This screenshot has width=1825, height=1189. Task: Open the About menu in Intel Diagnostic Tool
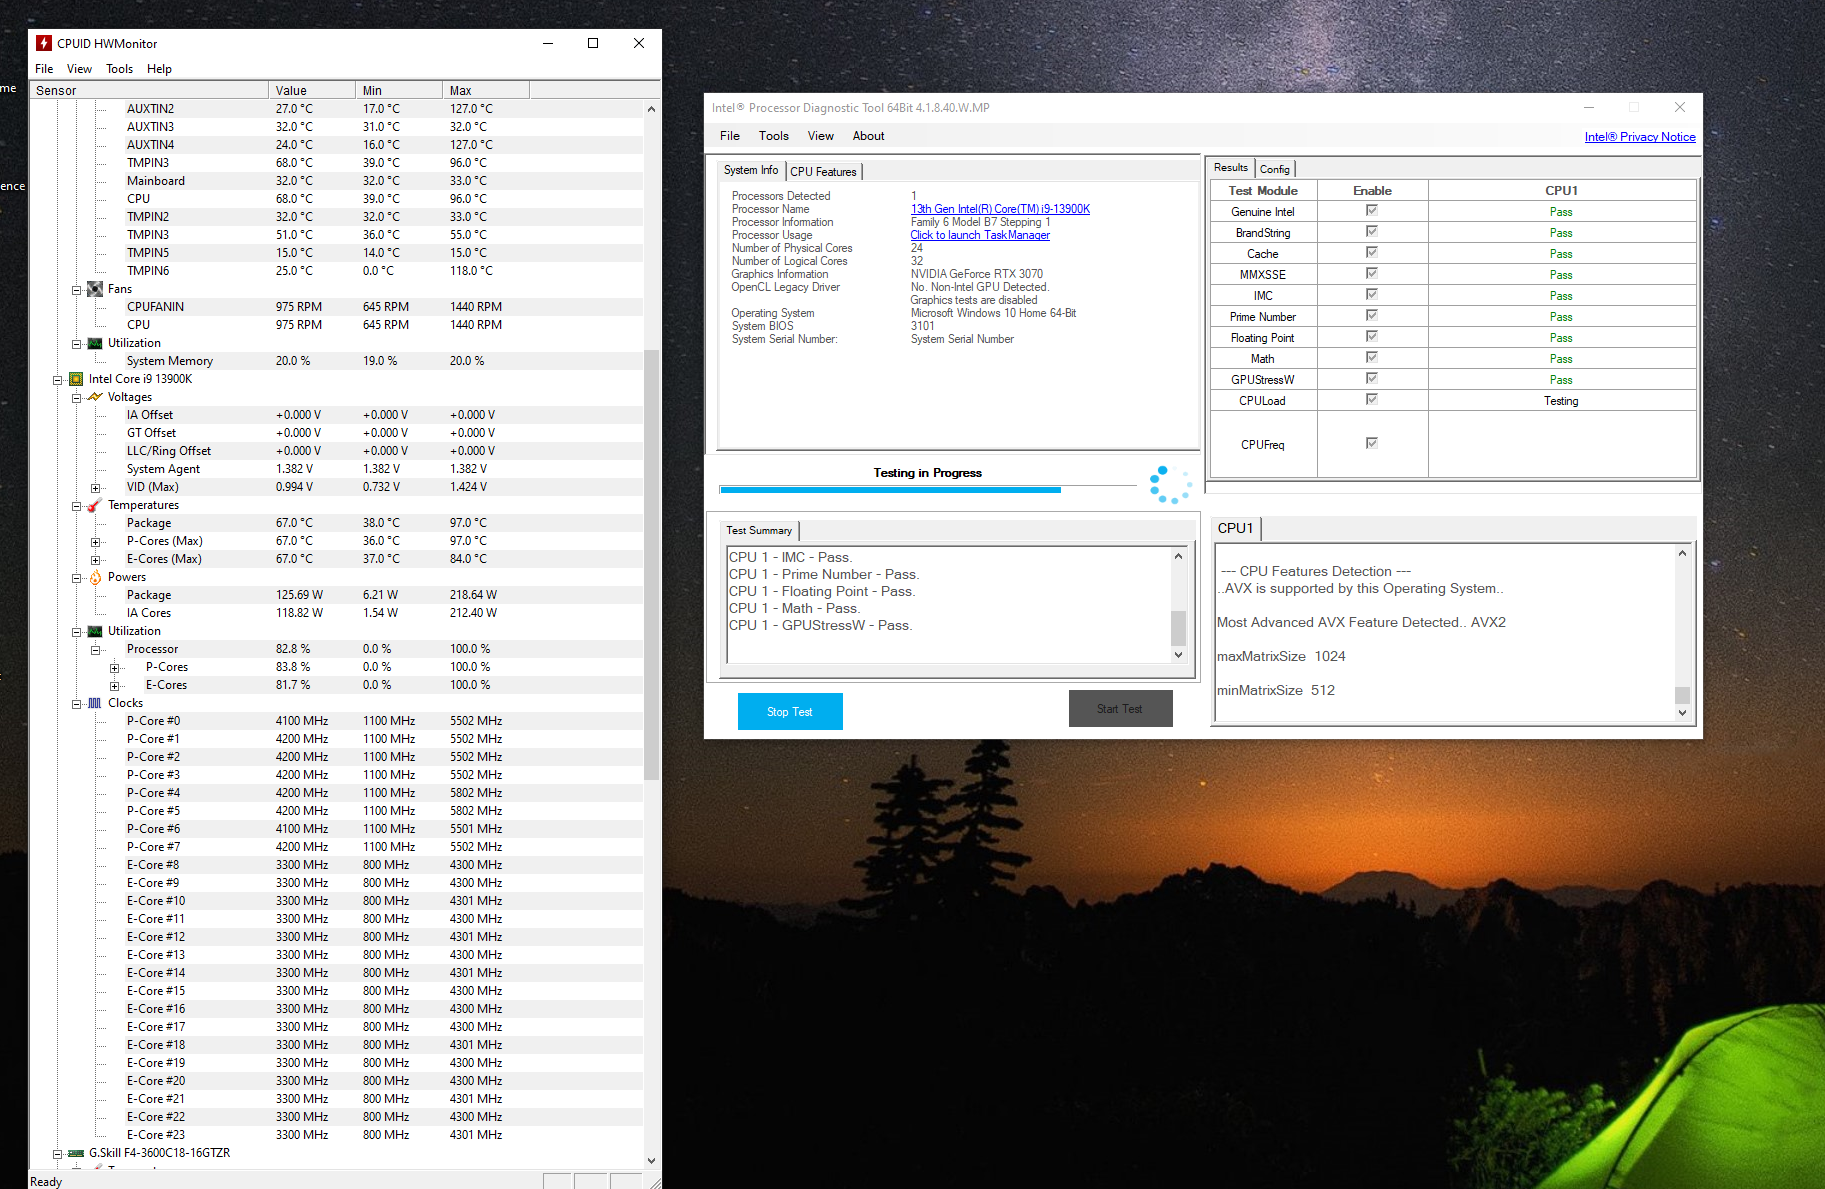point(868,136)
